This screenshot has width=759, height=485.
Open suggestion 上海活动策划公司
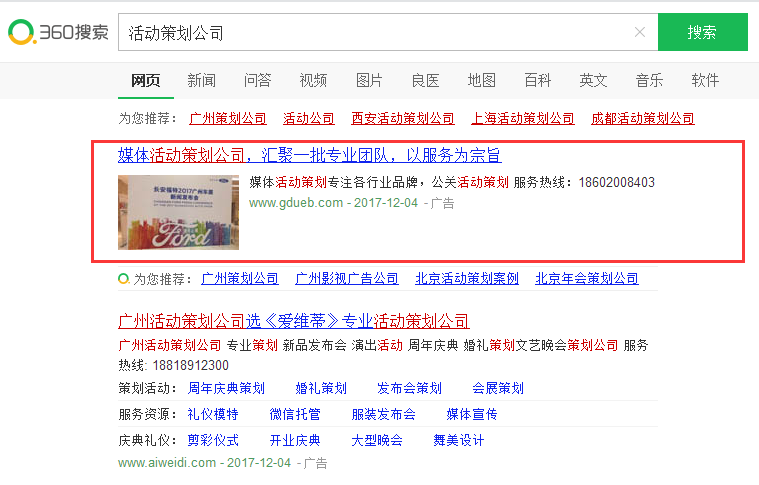pos(523,119)
